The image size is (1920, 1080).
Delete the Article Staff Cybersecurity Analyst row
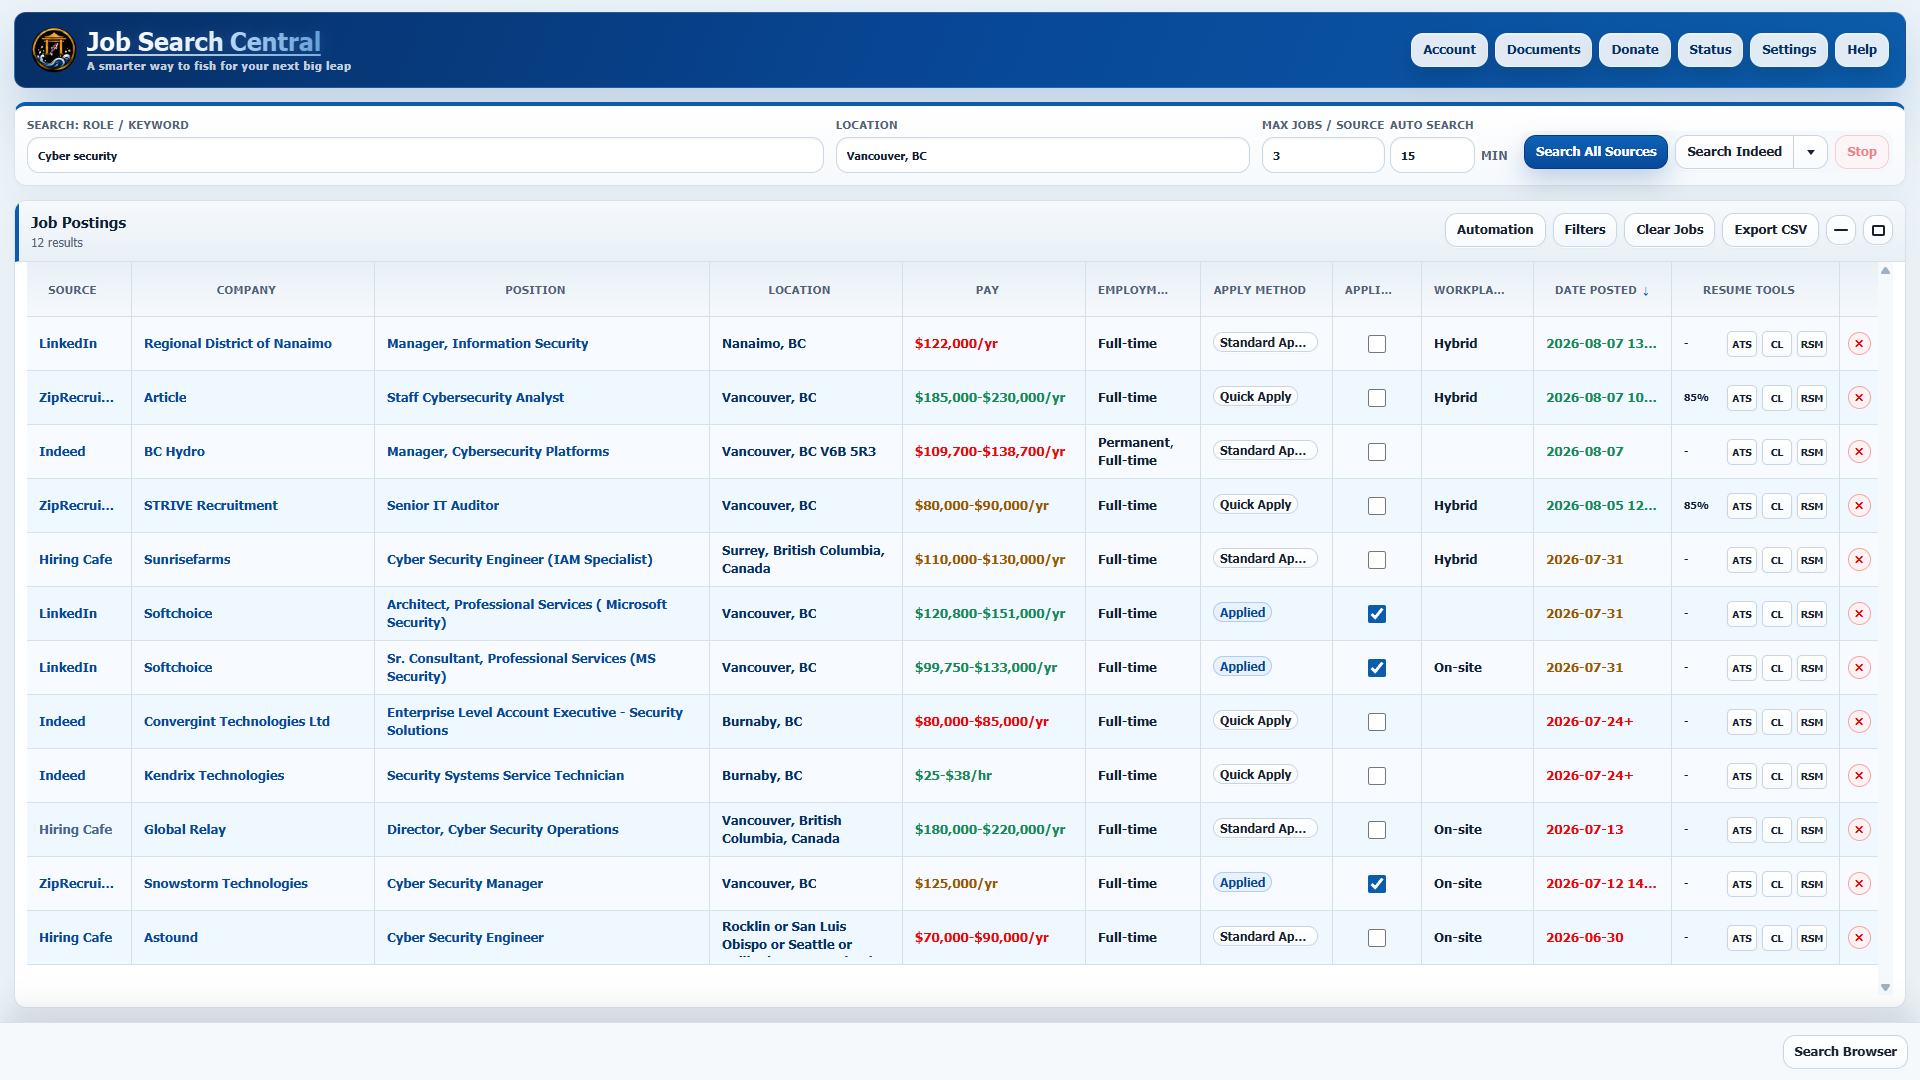click(x=1859, y=398)
